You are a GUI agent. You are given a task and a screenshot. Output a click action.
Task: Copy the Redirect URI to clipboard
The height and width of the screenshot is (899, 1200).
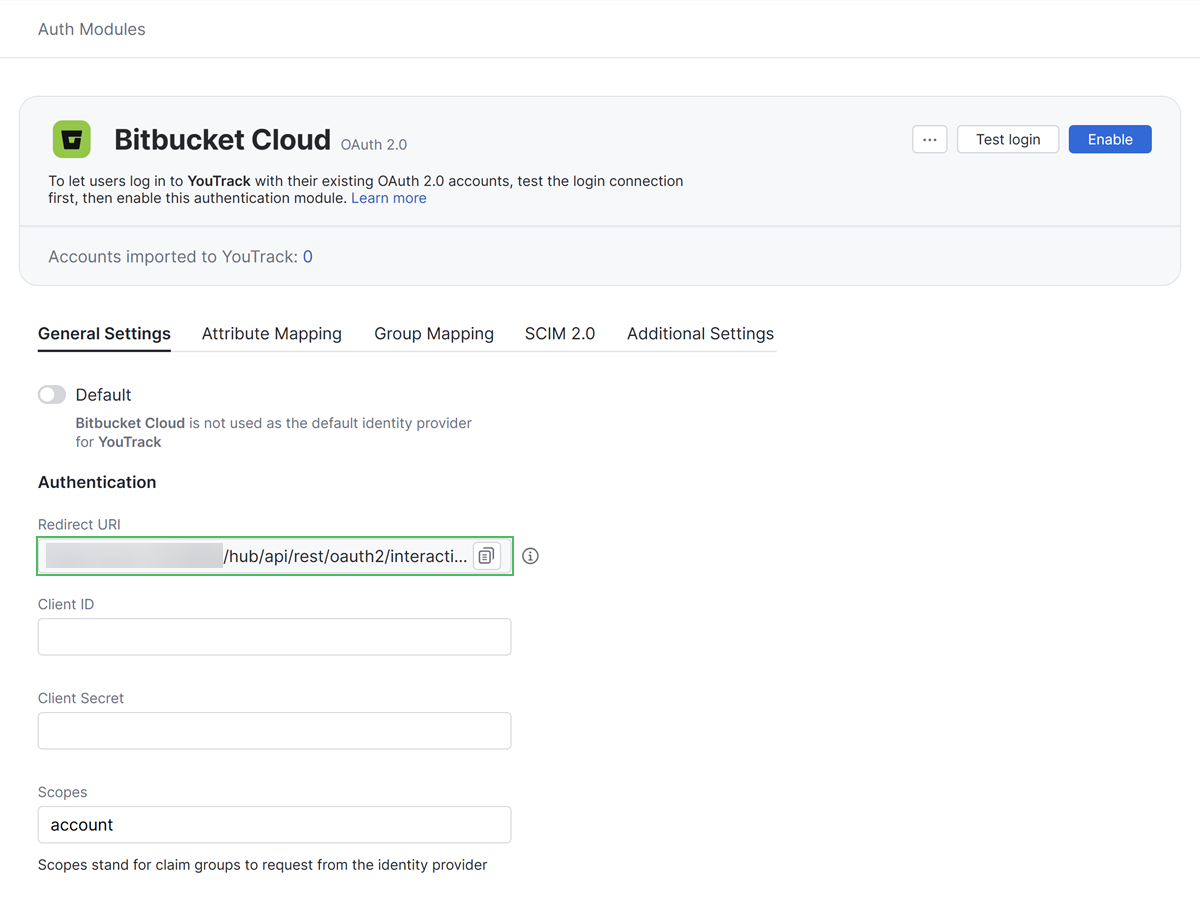(x=486, y=556)
